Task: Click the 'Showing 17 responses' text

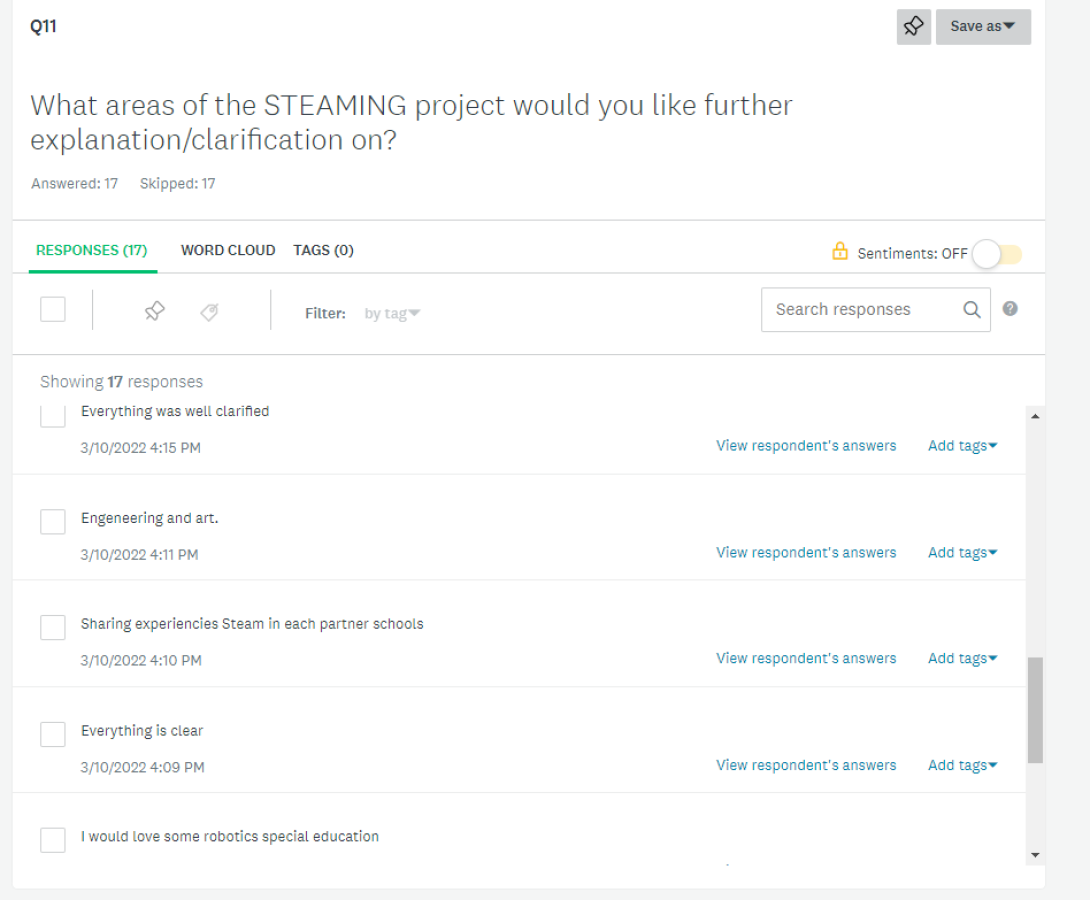Action: [121, 382]
